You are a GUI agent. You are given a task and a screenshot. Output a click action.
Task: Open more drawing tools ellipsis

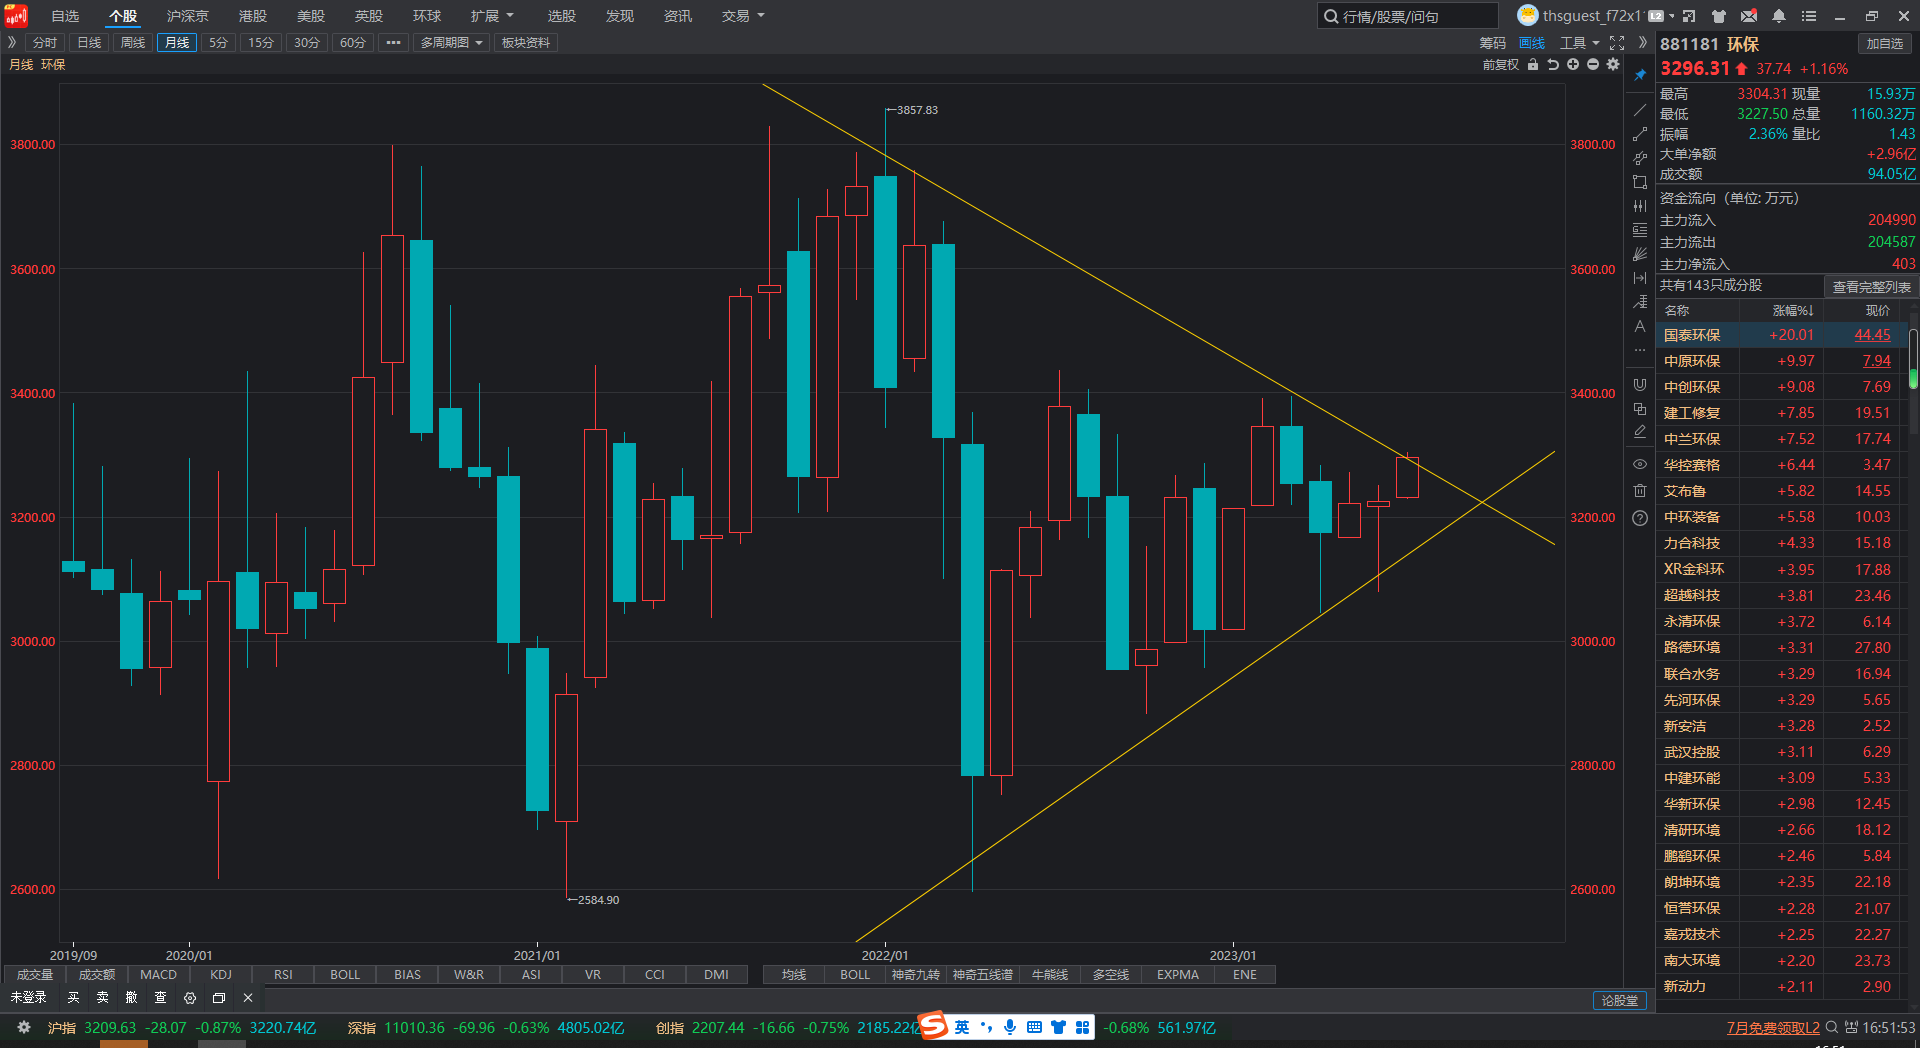pyautogui.click(x=1640, y=350)
